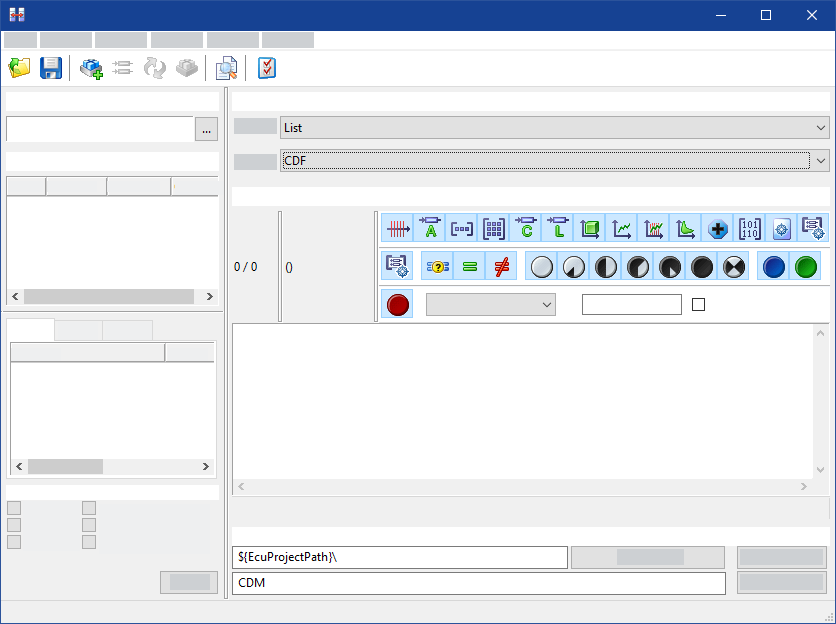Toggle the green letter A parameter icon
The height and width of the screenshot is (624, 836).
430,228
